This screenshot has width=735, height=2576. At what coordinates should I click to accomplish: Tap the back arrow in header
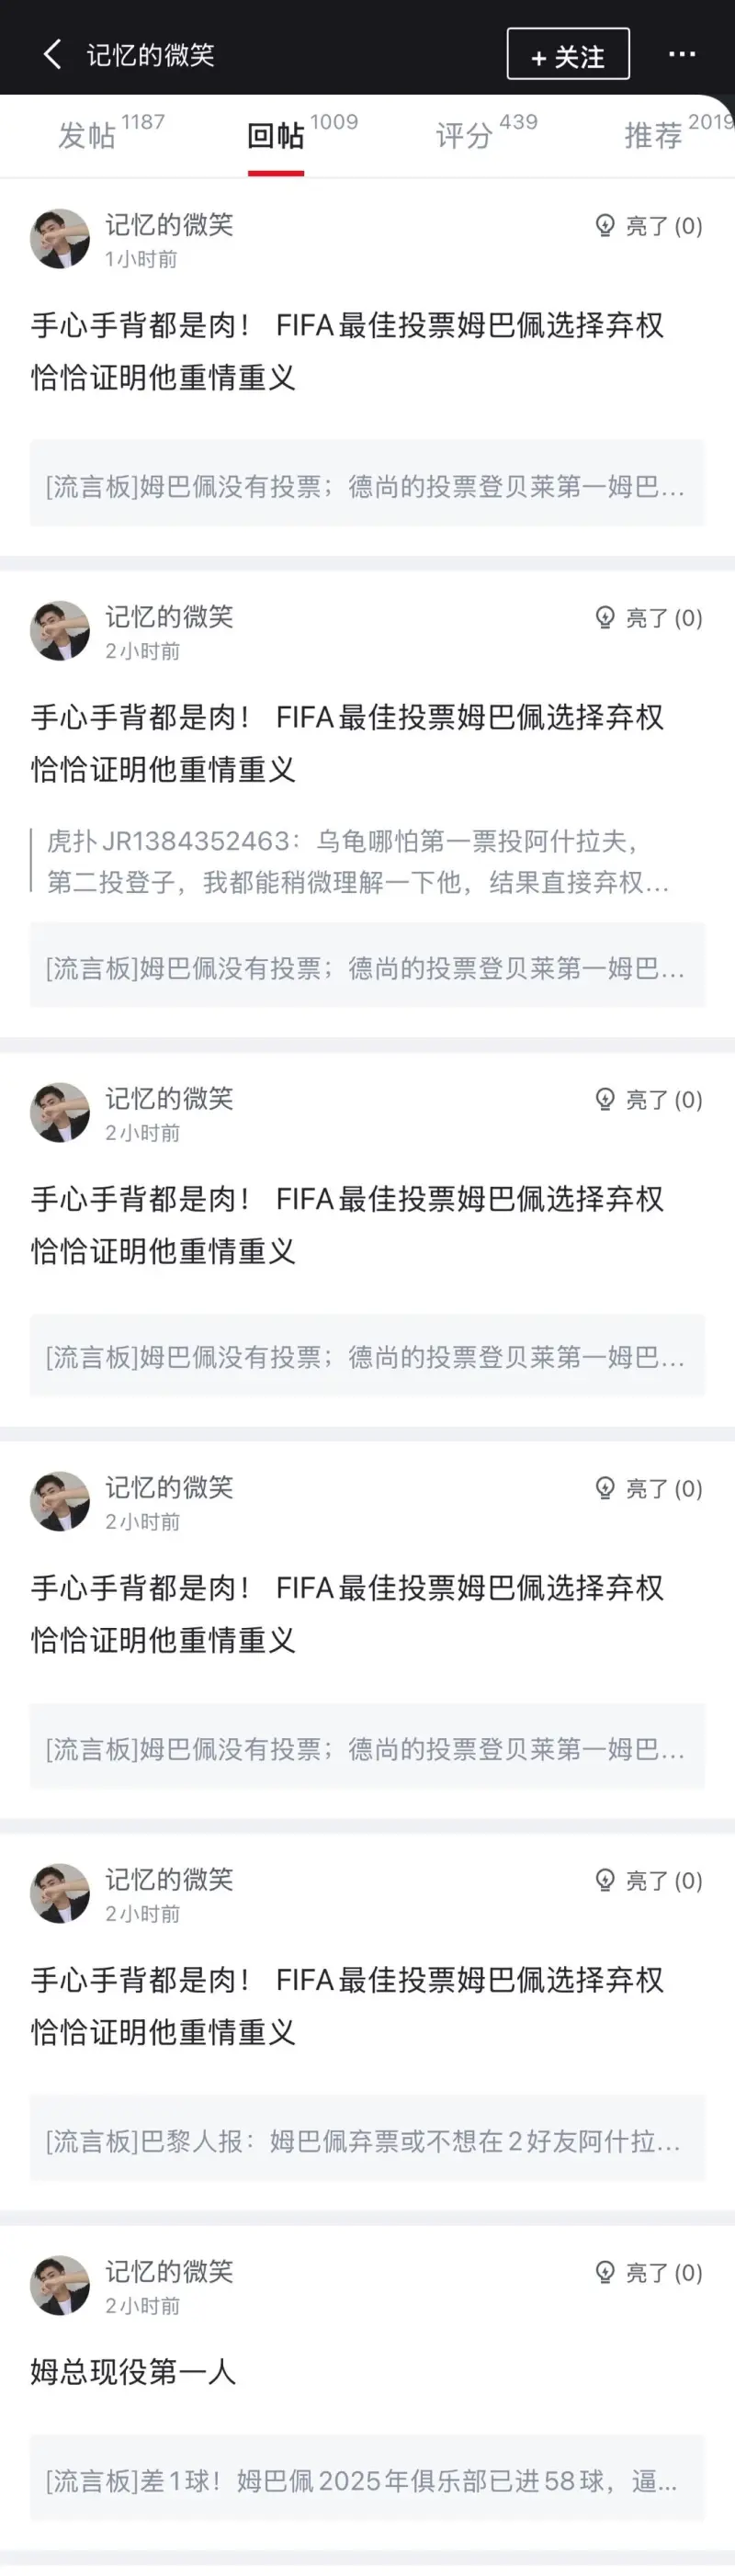(x=53, y=54)
